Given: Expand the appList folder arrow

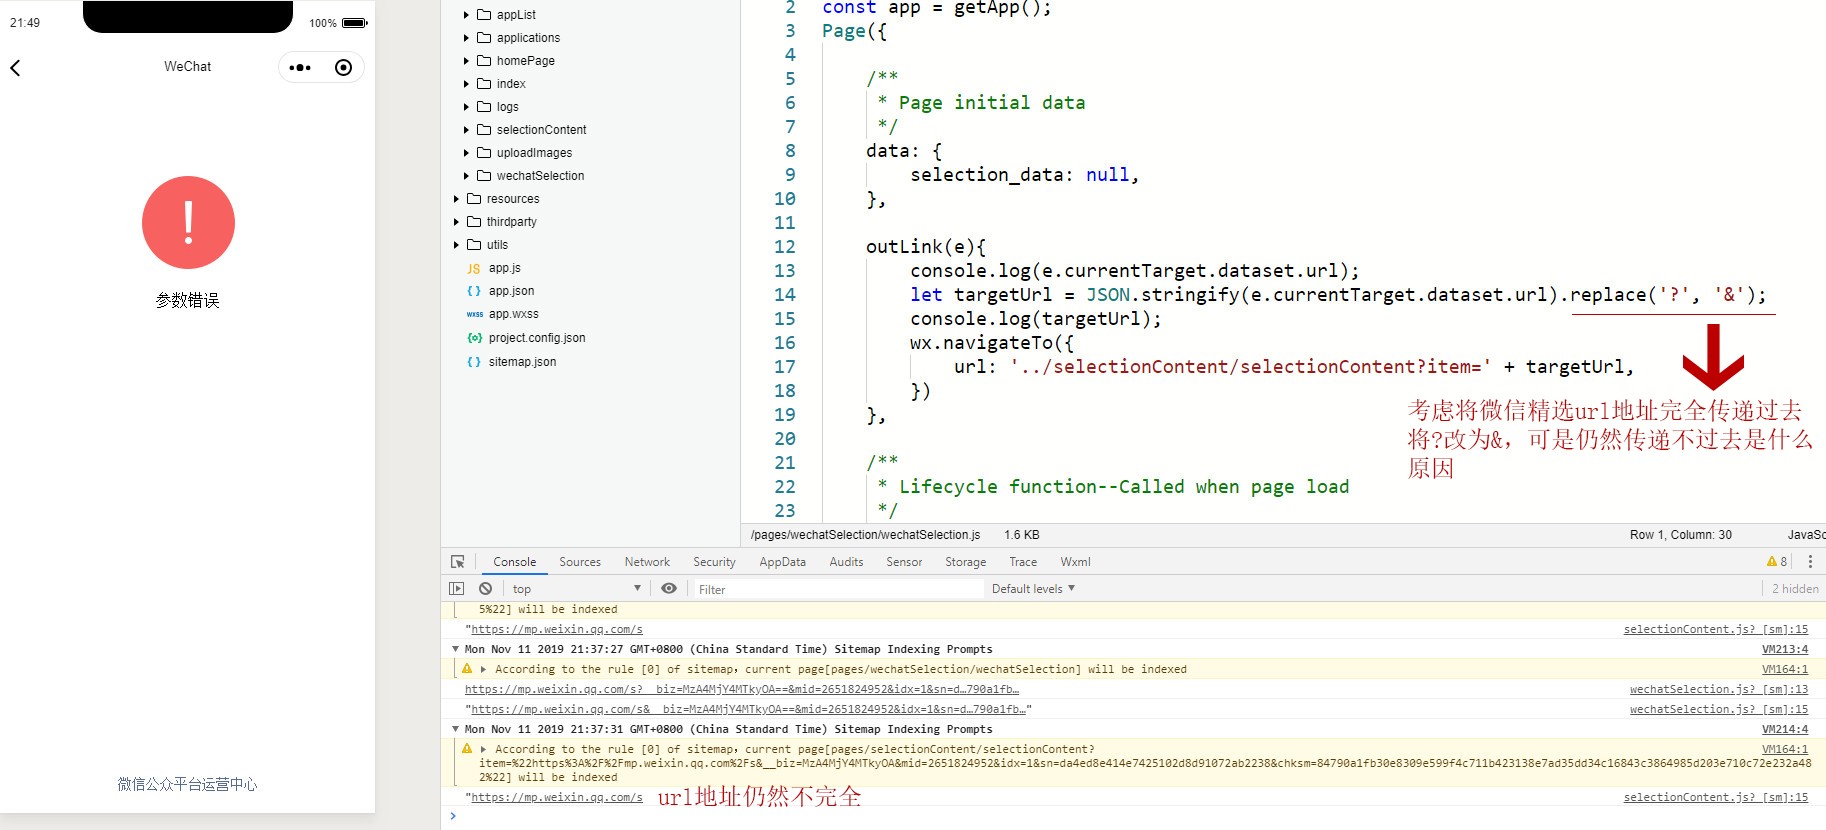Looking at the screenshot, I should click(466, 15).
